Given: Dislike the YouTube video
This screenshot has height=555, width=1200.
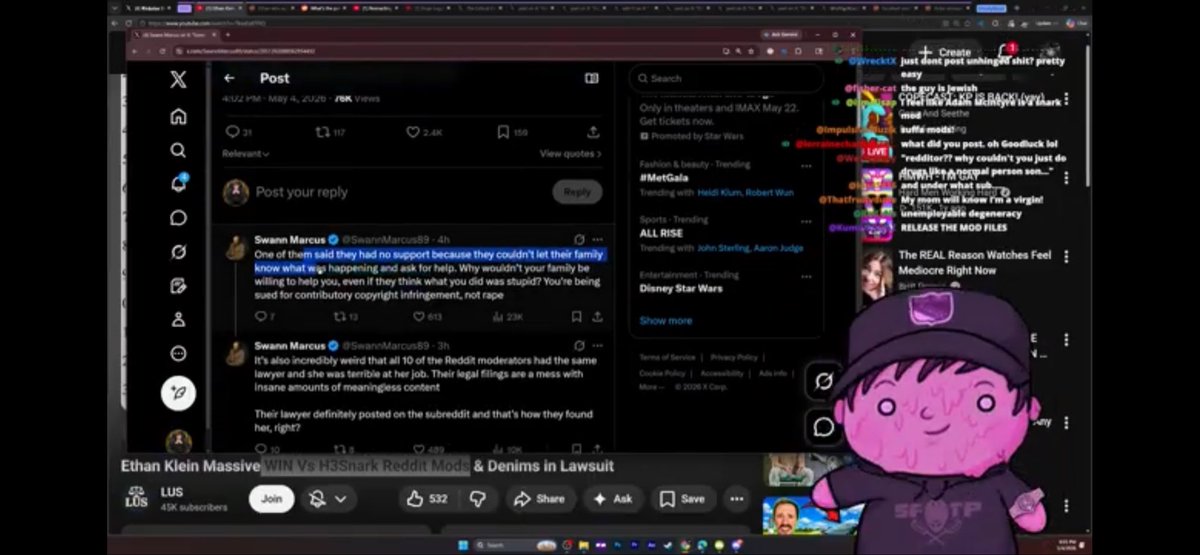Looking at the screenshot, I should point(479,498).
